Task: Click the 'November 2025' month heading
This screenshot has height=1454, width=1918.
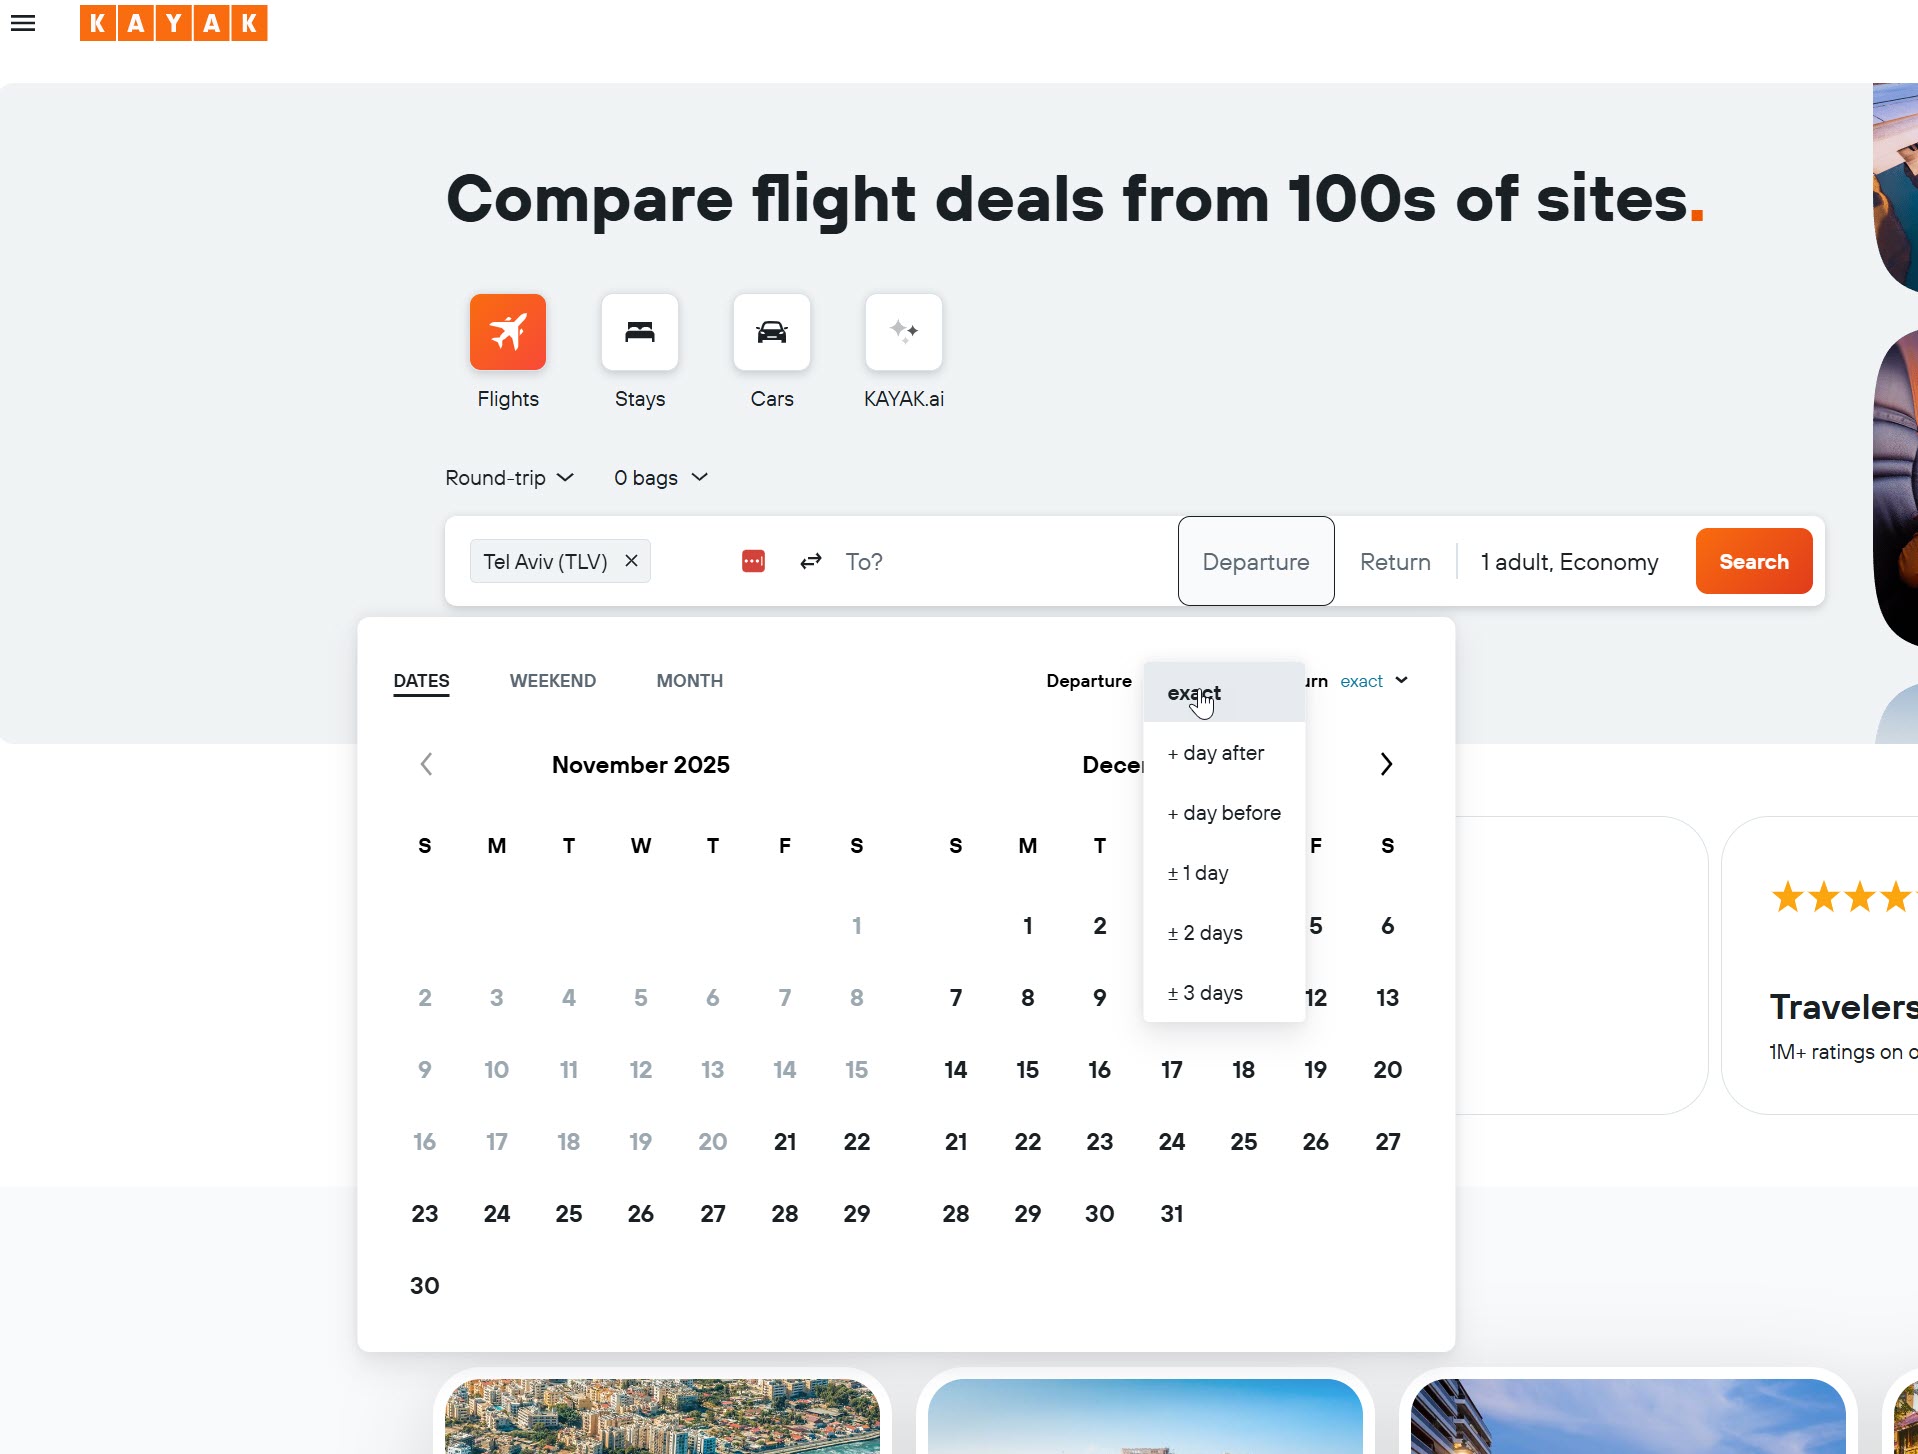Action: (x=641, y=765)
